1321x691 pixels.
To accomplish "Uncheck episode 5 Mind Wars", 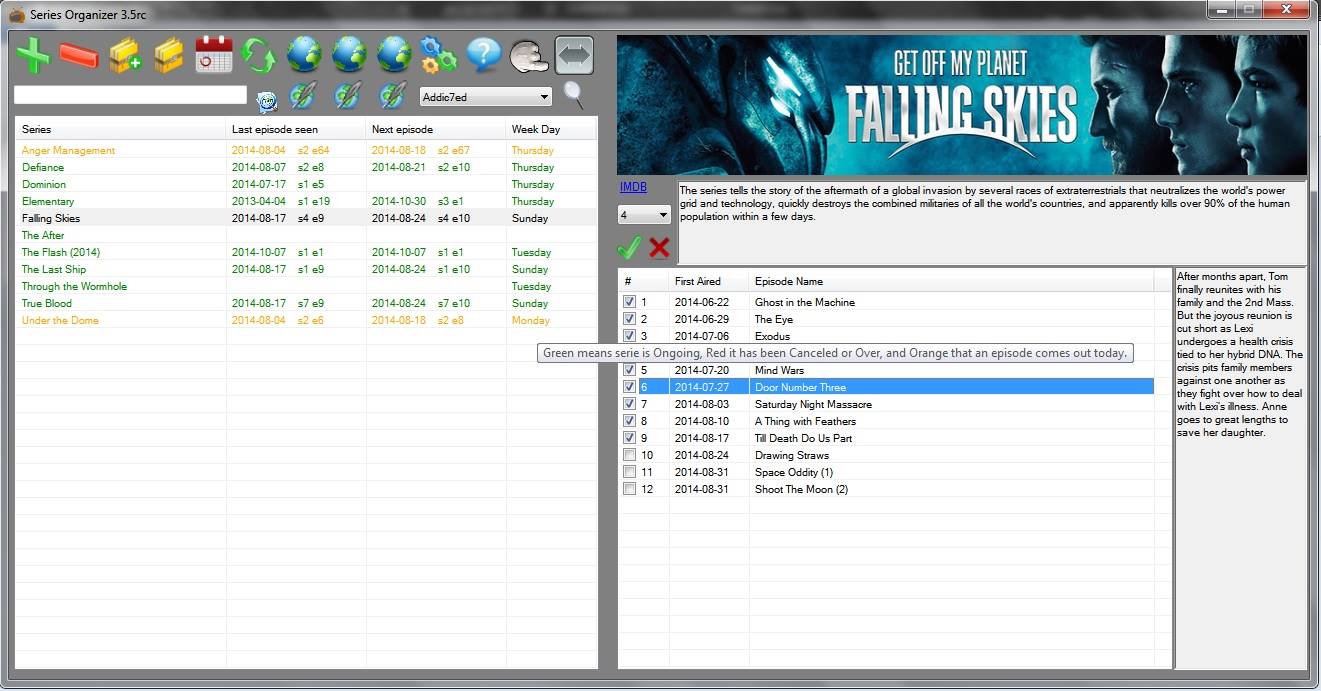I will (x=629, y=369).
